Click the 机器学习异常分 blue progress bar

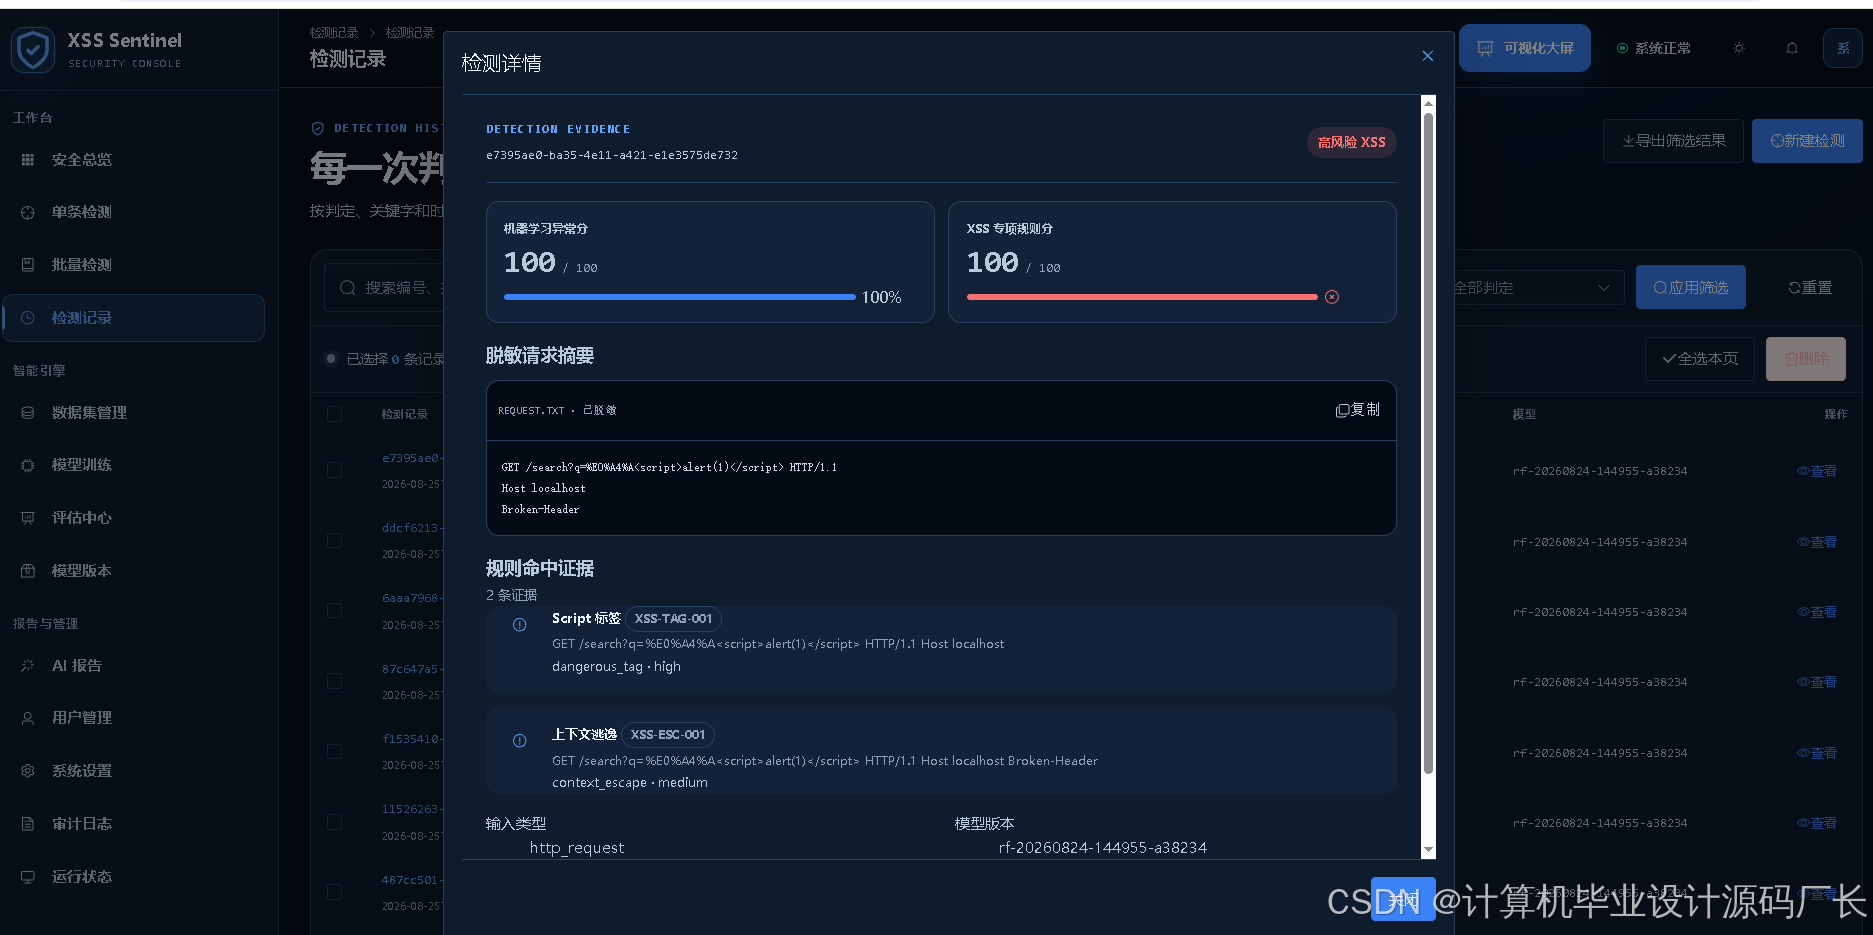pos(680,297)
